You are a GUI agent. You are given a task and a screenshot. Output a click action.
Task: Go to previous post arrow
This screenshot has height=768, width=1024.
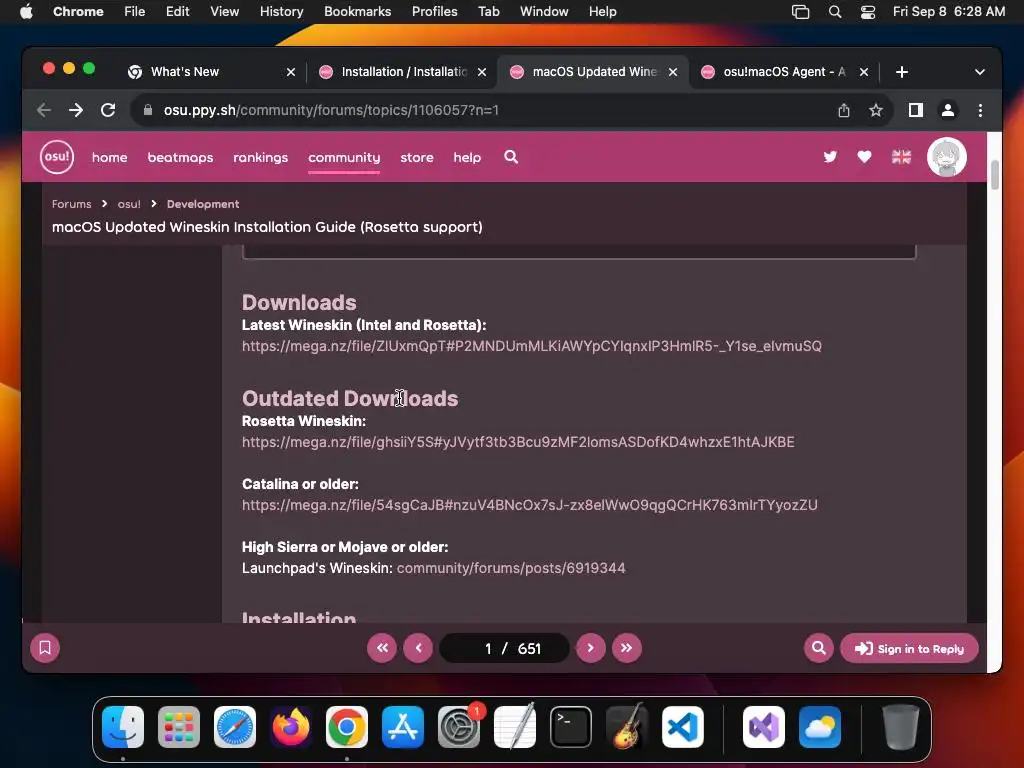click(419, 648)
